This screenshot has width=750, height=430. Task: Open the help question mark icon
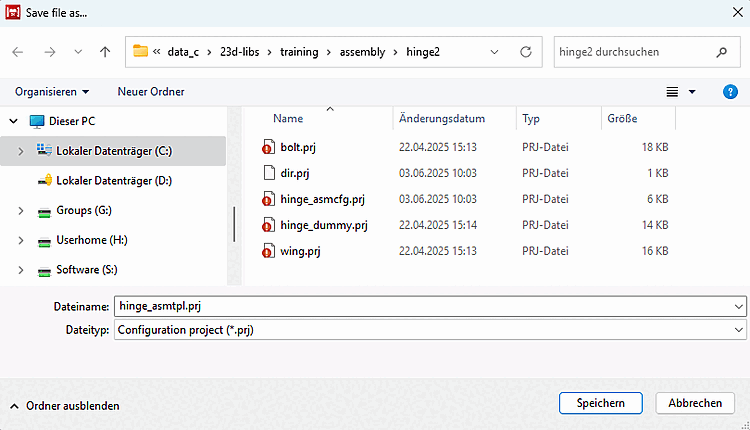tap(730, 92)
